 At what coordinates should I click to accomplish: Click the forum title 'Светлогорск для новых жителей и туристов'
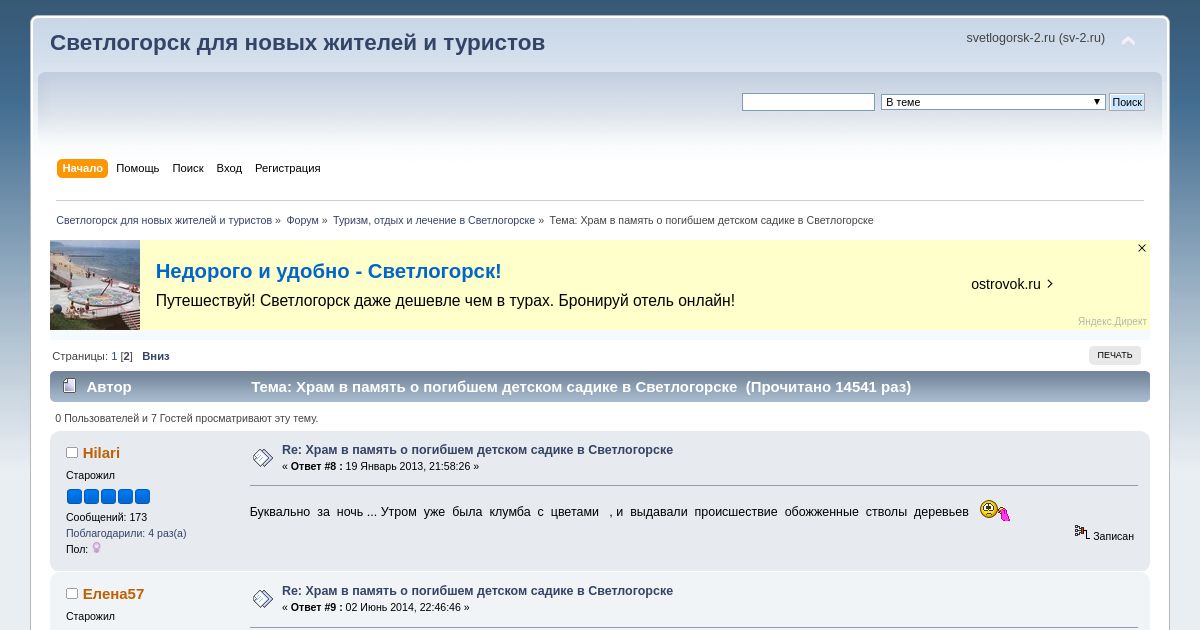297,43
